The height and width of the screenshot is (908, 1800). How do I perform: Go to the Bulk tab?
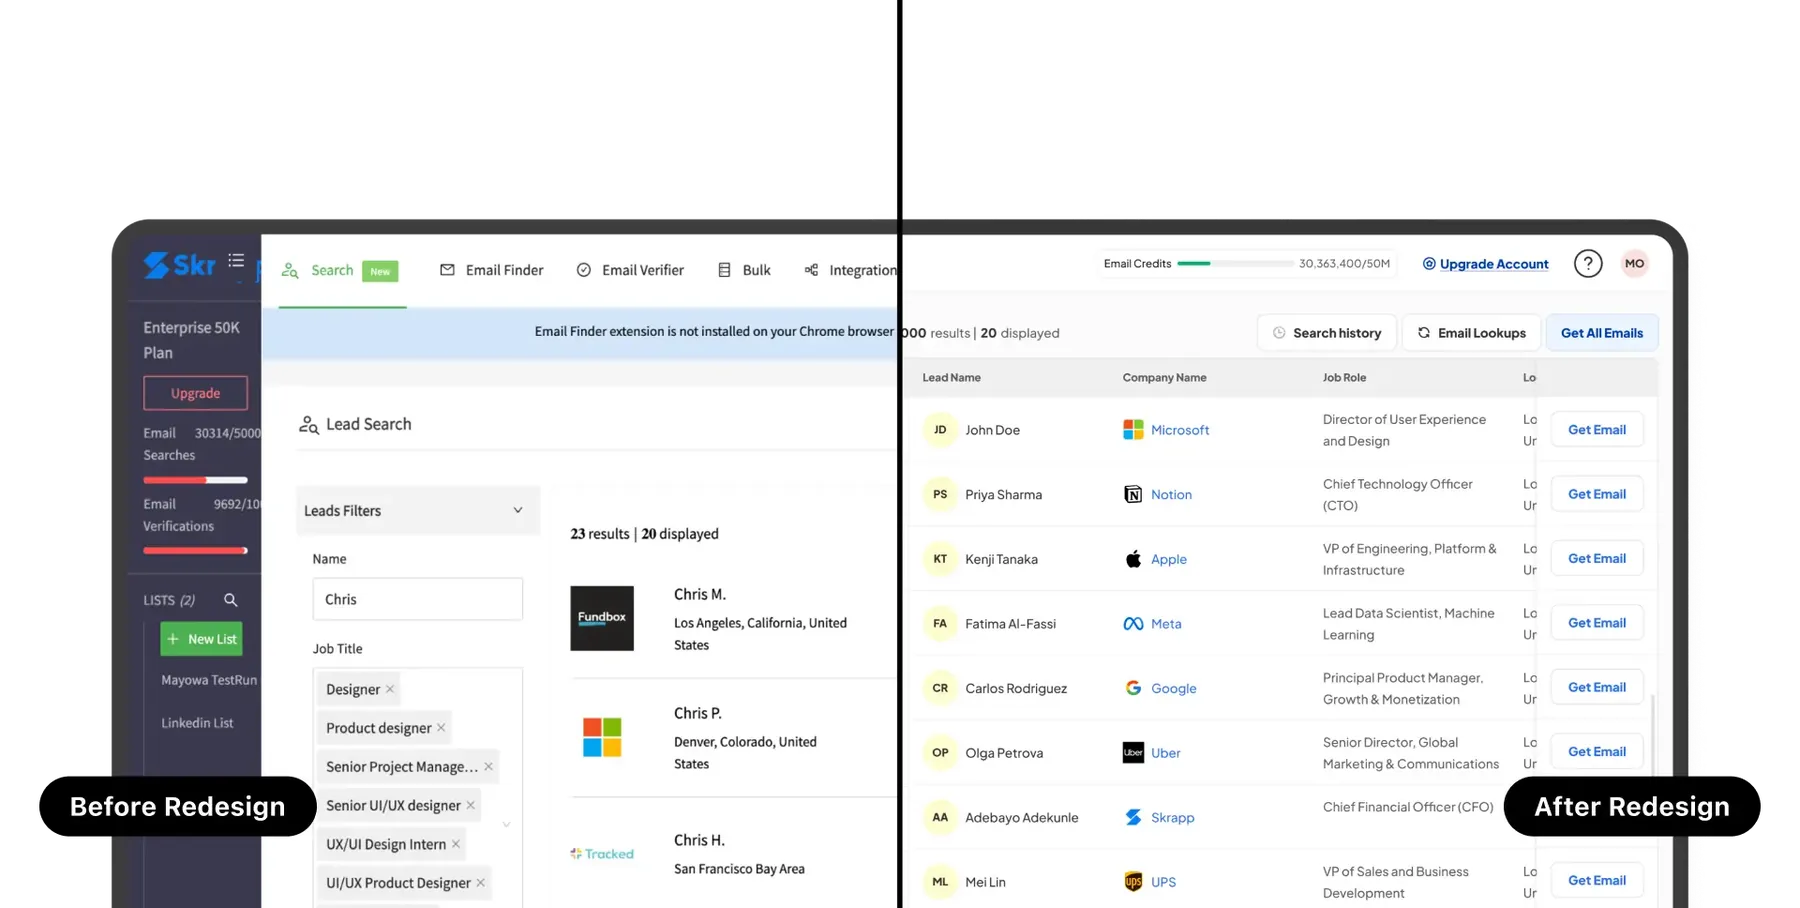745,270
